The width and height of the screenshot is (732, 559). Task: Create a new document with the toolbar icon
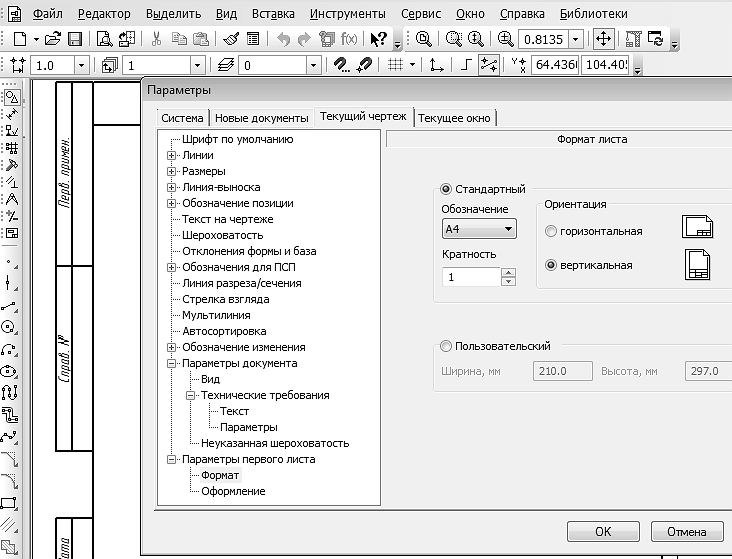coord(20,39)
